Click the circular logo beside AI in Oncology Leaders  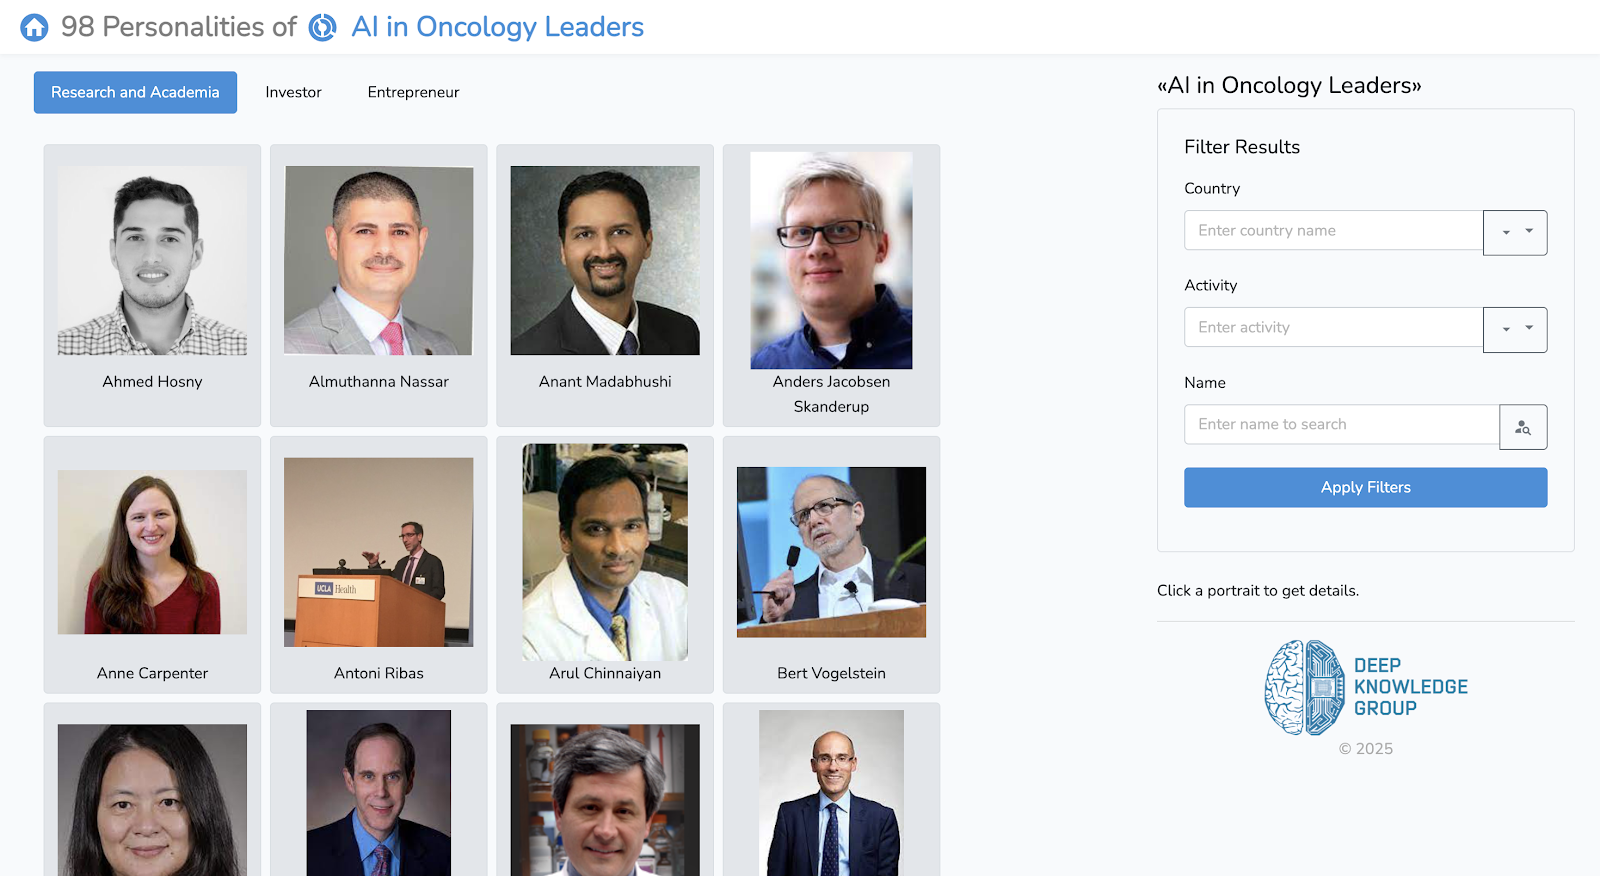coord(322,27)
